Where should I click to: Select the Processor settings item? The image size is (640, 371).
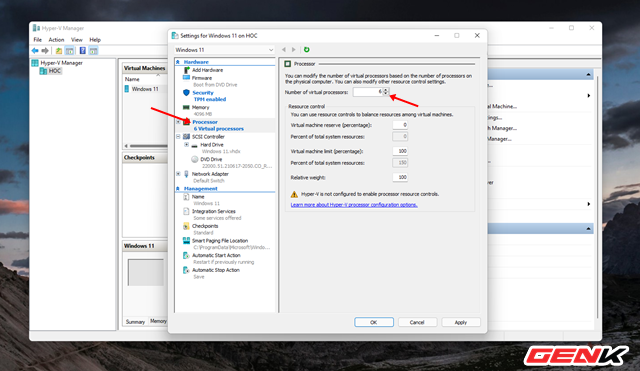click(x=205, y=122)
